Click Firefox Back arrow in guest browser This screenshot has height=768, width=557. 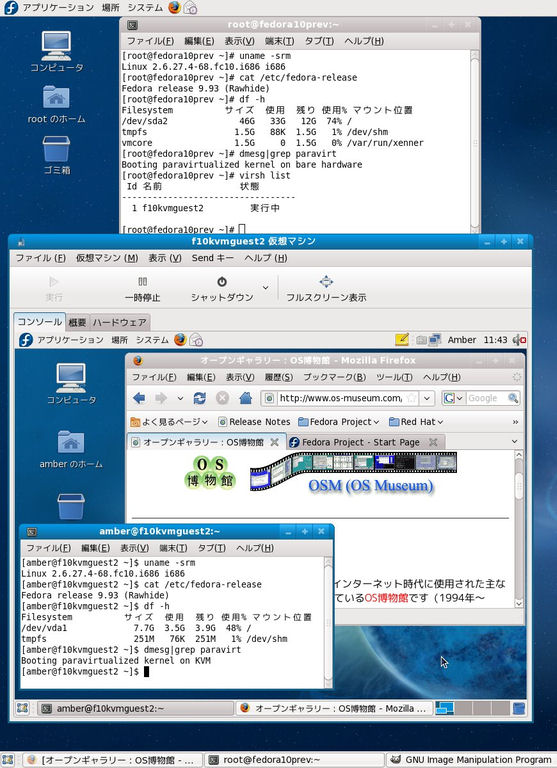(x=139, y=398)
